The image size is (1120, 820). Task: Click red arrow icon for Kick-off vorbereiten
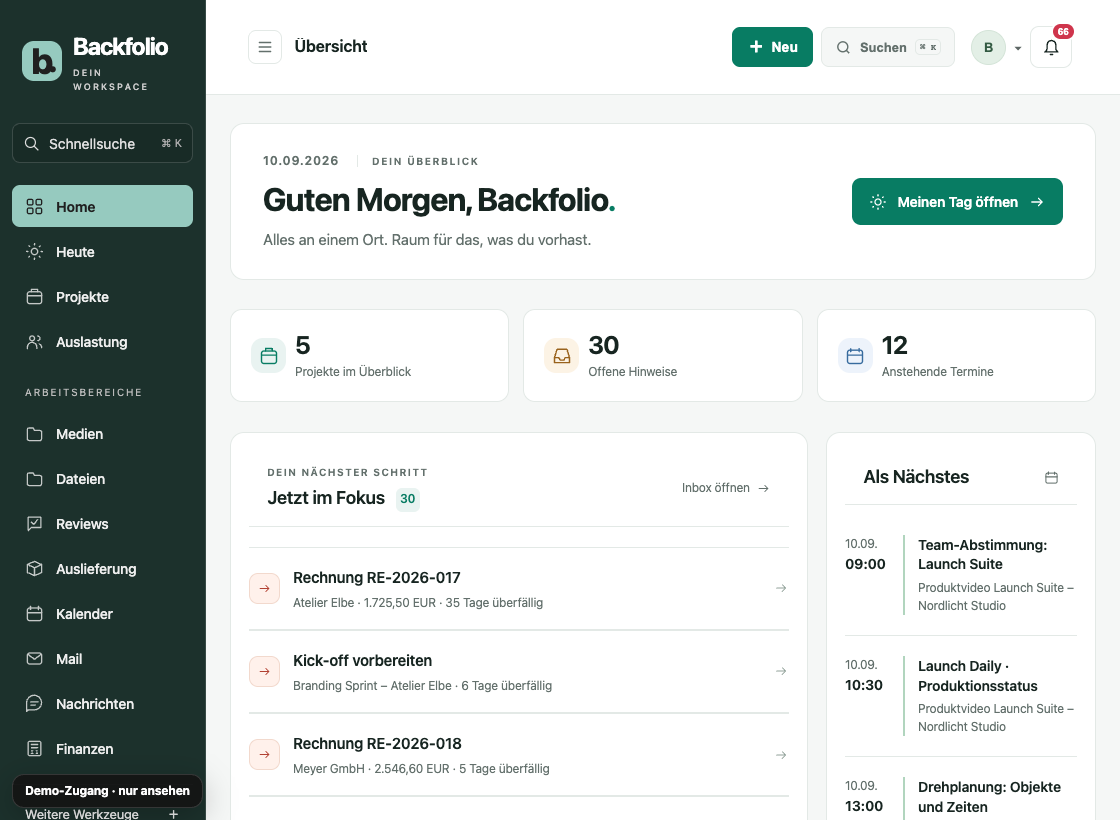pyautogui.click(x=264, y=671)
